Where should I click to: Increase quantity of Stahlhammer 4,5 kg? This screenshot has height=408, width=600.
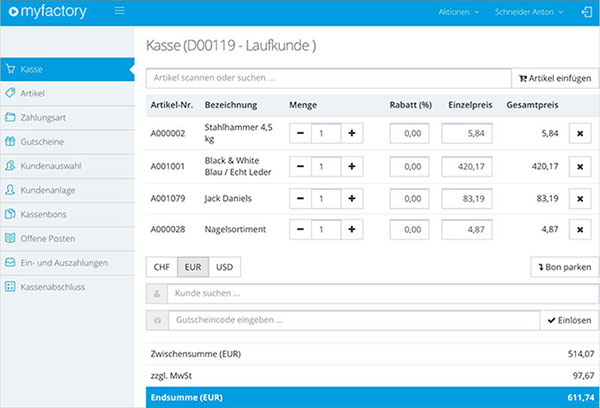click(352, 133)
